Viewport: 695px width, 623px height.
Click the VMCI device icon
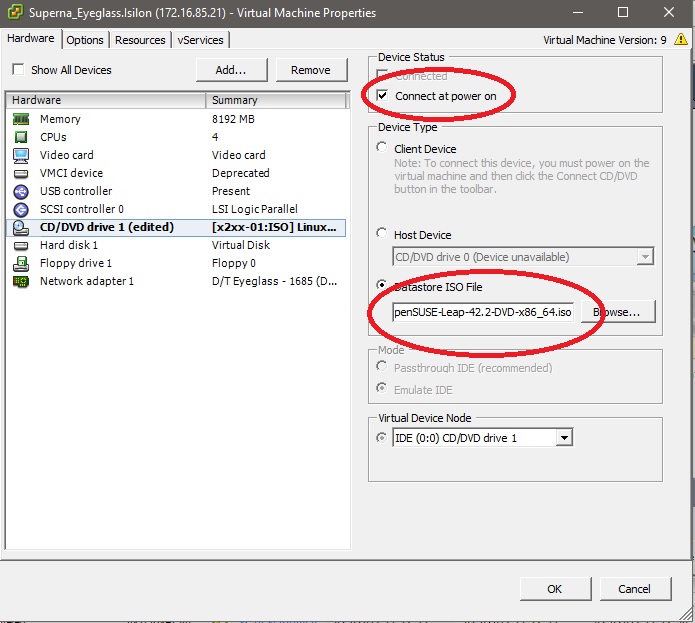tap(21, 173)
